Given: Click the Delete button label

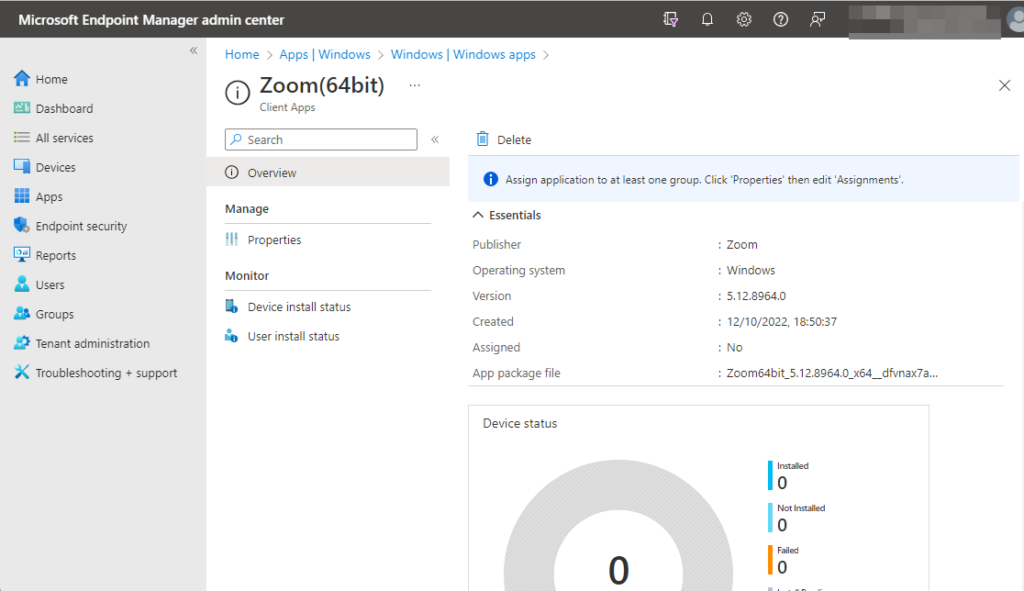Looking at the screenshot, I should pos(514,139).
